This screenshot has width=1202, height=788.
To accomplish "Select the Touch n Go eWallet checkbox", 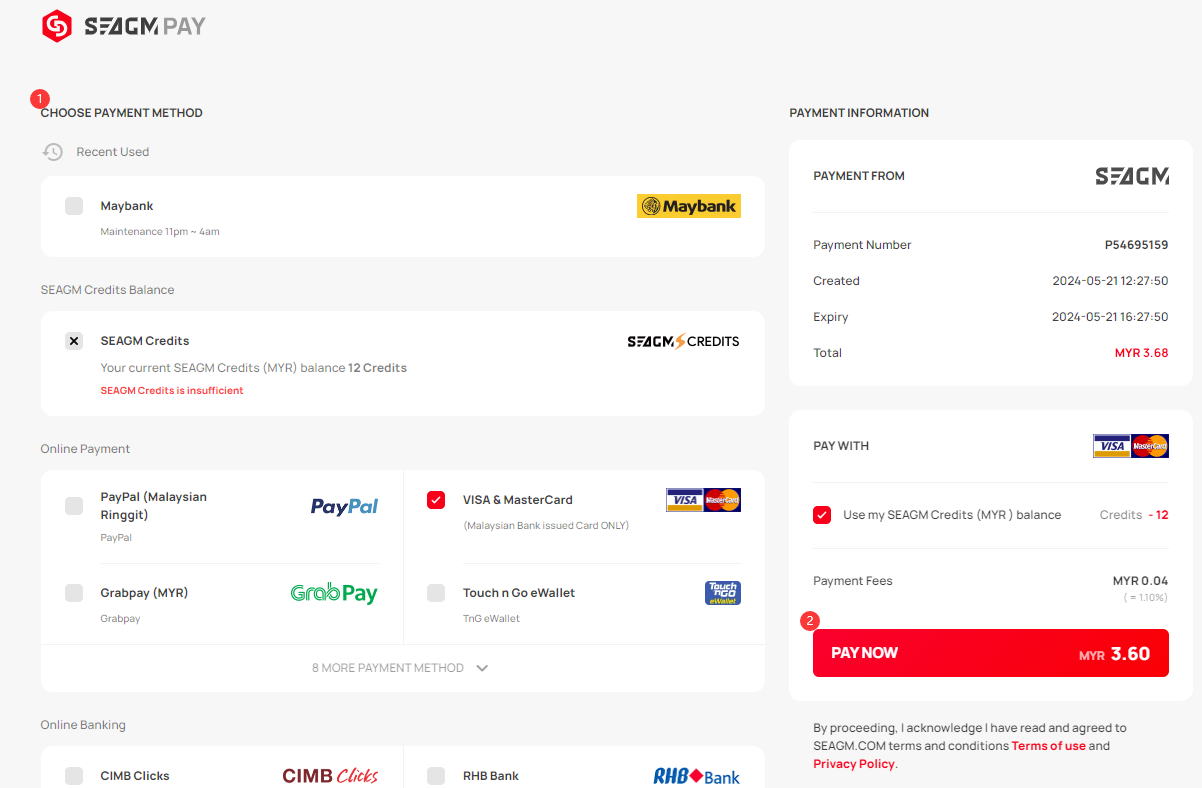I will 436,593.
